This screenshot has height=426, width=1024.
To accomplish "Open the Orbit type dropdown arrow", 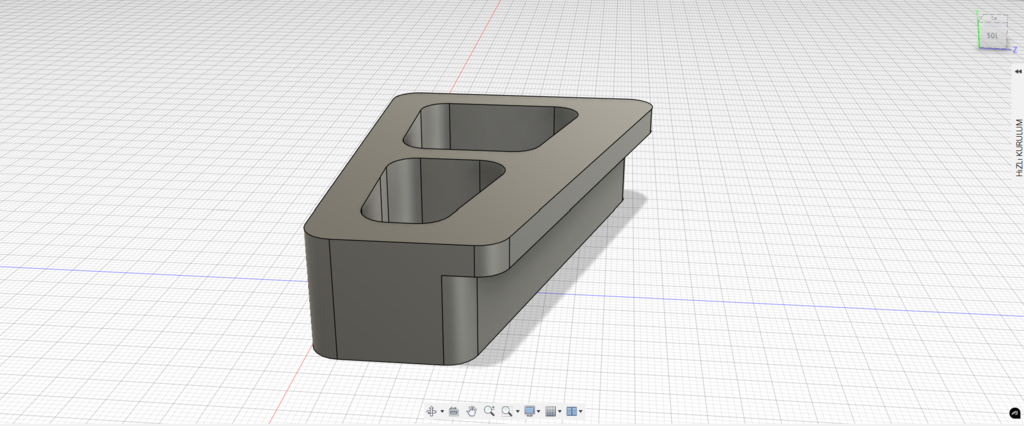I will [442, 412].
